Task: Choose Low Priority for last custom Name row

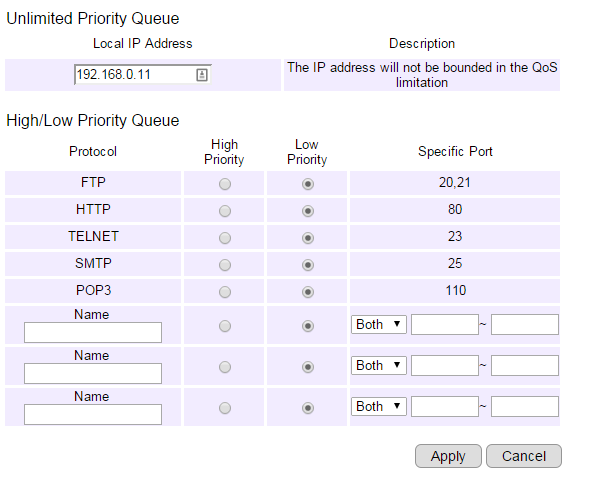Action: (x=307, y=408)
